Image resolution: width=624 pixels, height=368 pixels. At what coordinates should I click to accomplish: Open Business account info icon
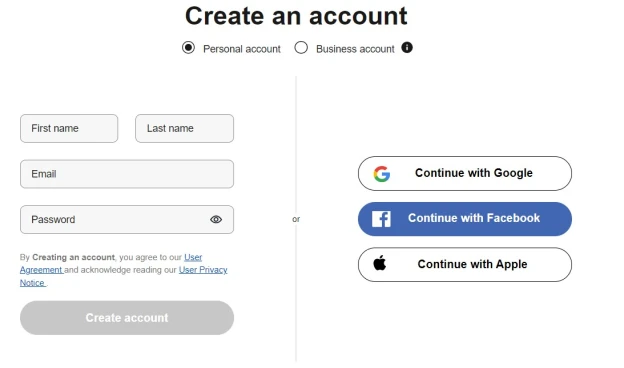[x=407, y=48]
